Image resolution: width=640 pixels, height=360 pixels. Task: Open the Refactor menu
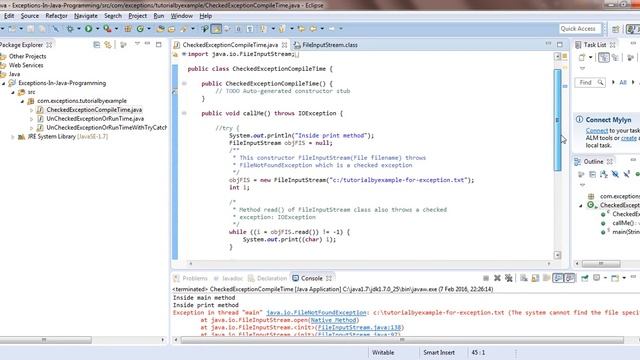point(56,16)
